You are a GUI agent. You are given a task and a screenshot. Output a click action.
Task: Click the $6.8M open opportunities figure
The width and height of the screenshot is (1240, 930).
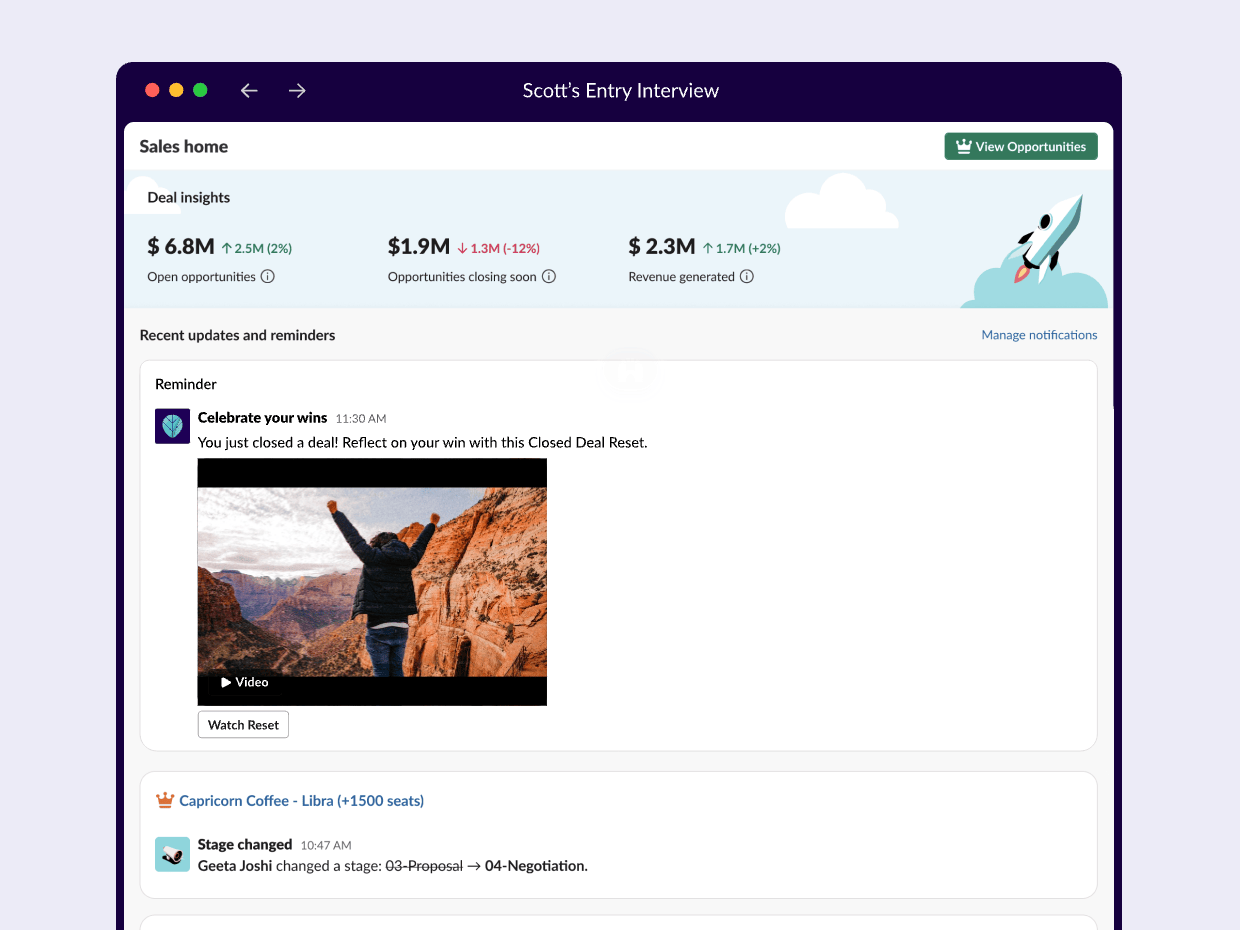(x=181, y=246)
